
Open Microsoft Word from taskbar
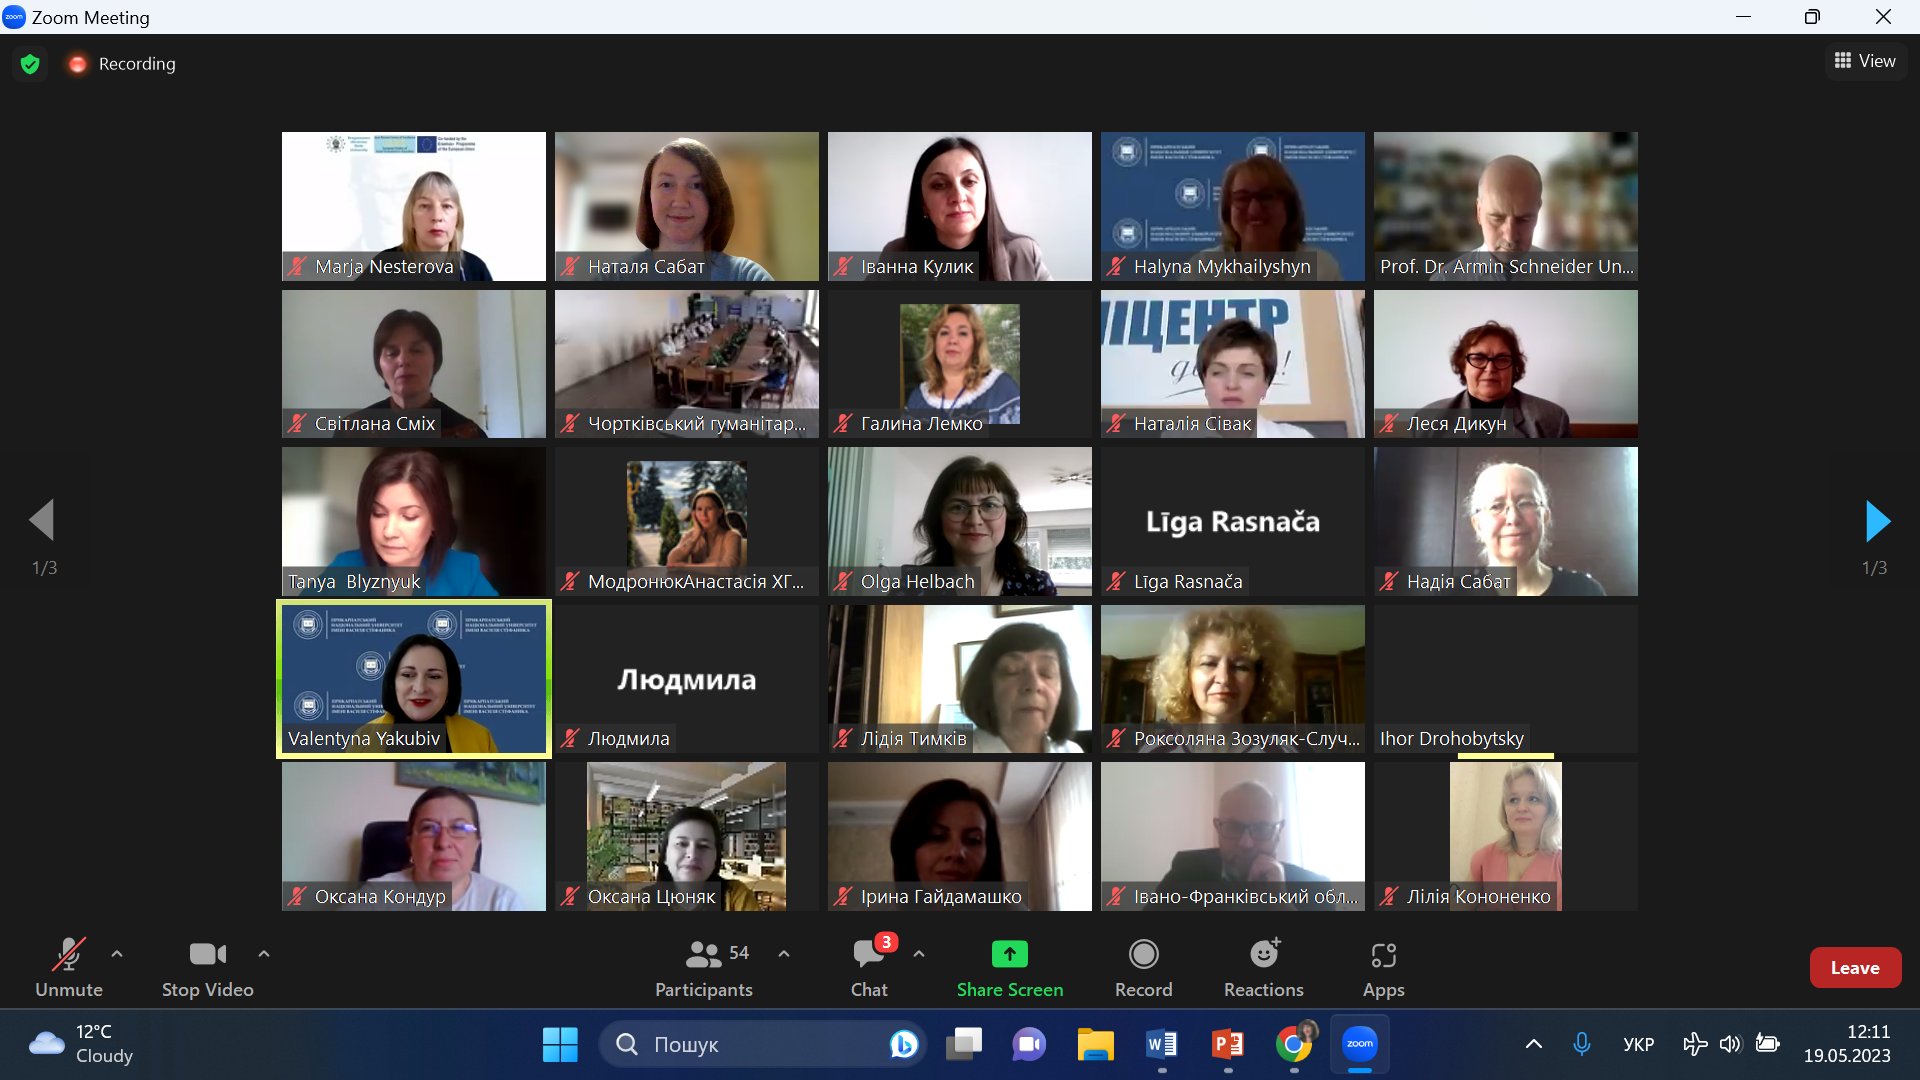pyautogui.click(x=1161, y=1044)
